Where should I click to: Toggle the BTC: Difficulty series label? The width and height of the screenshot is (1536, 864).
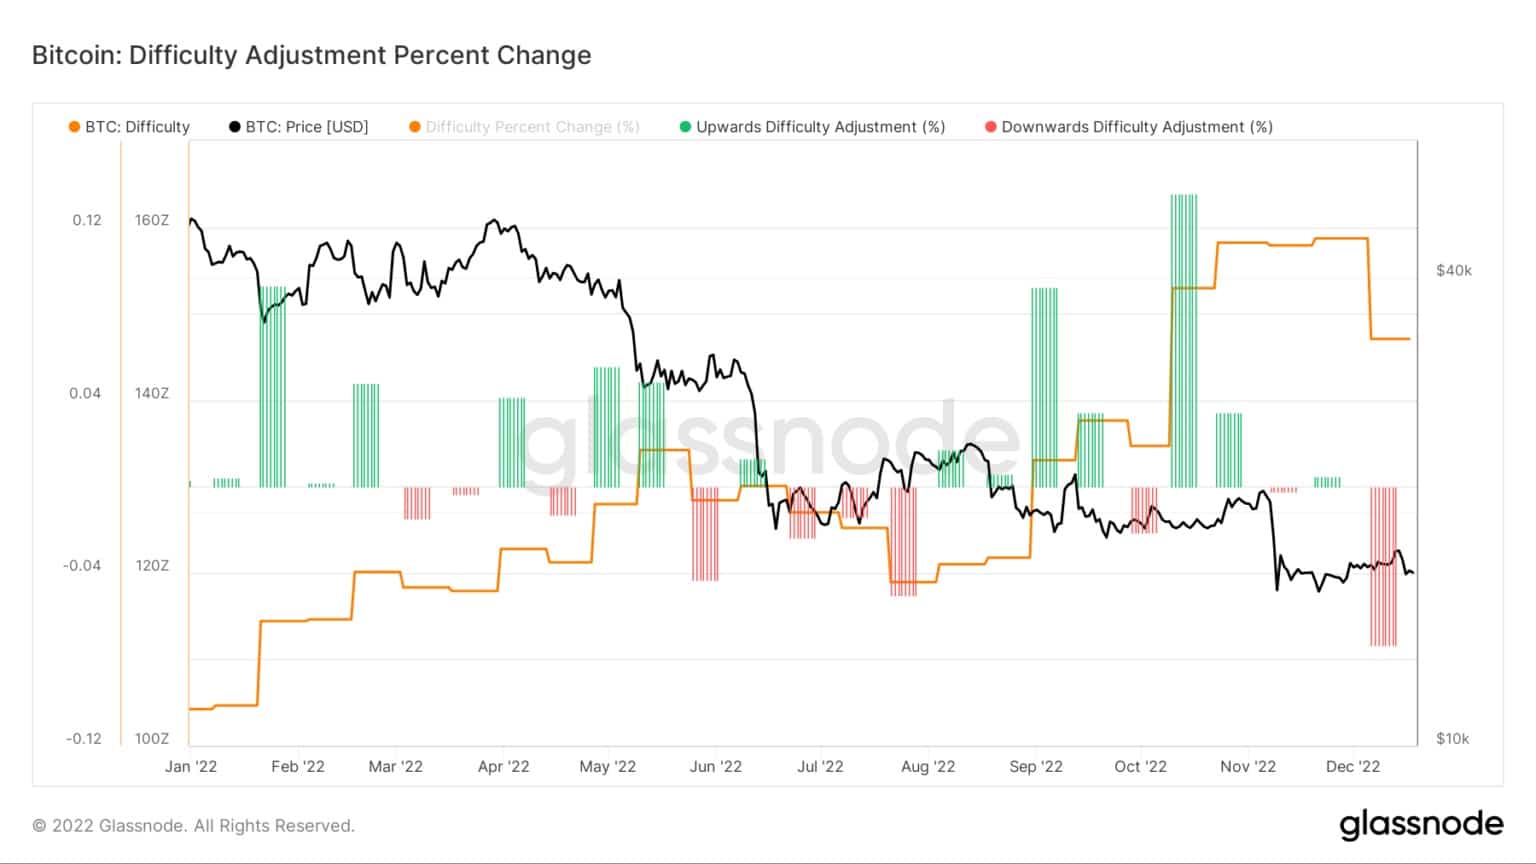coord(137,127)
